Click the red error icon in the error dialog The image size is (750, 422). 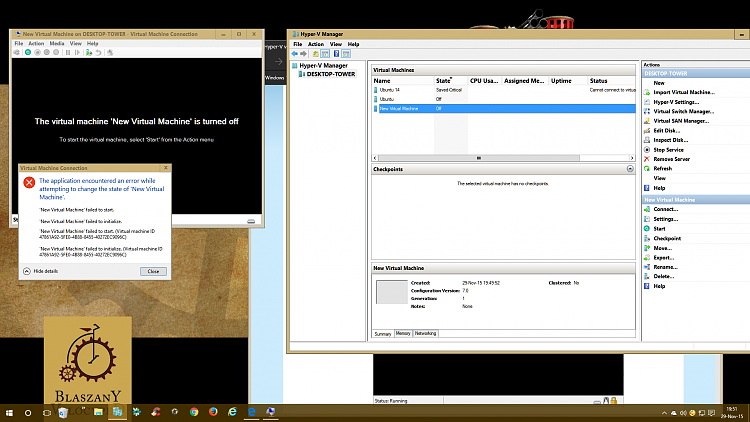[x=29, y=182]
